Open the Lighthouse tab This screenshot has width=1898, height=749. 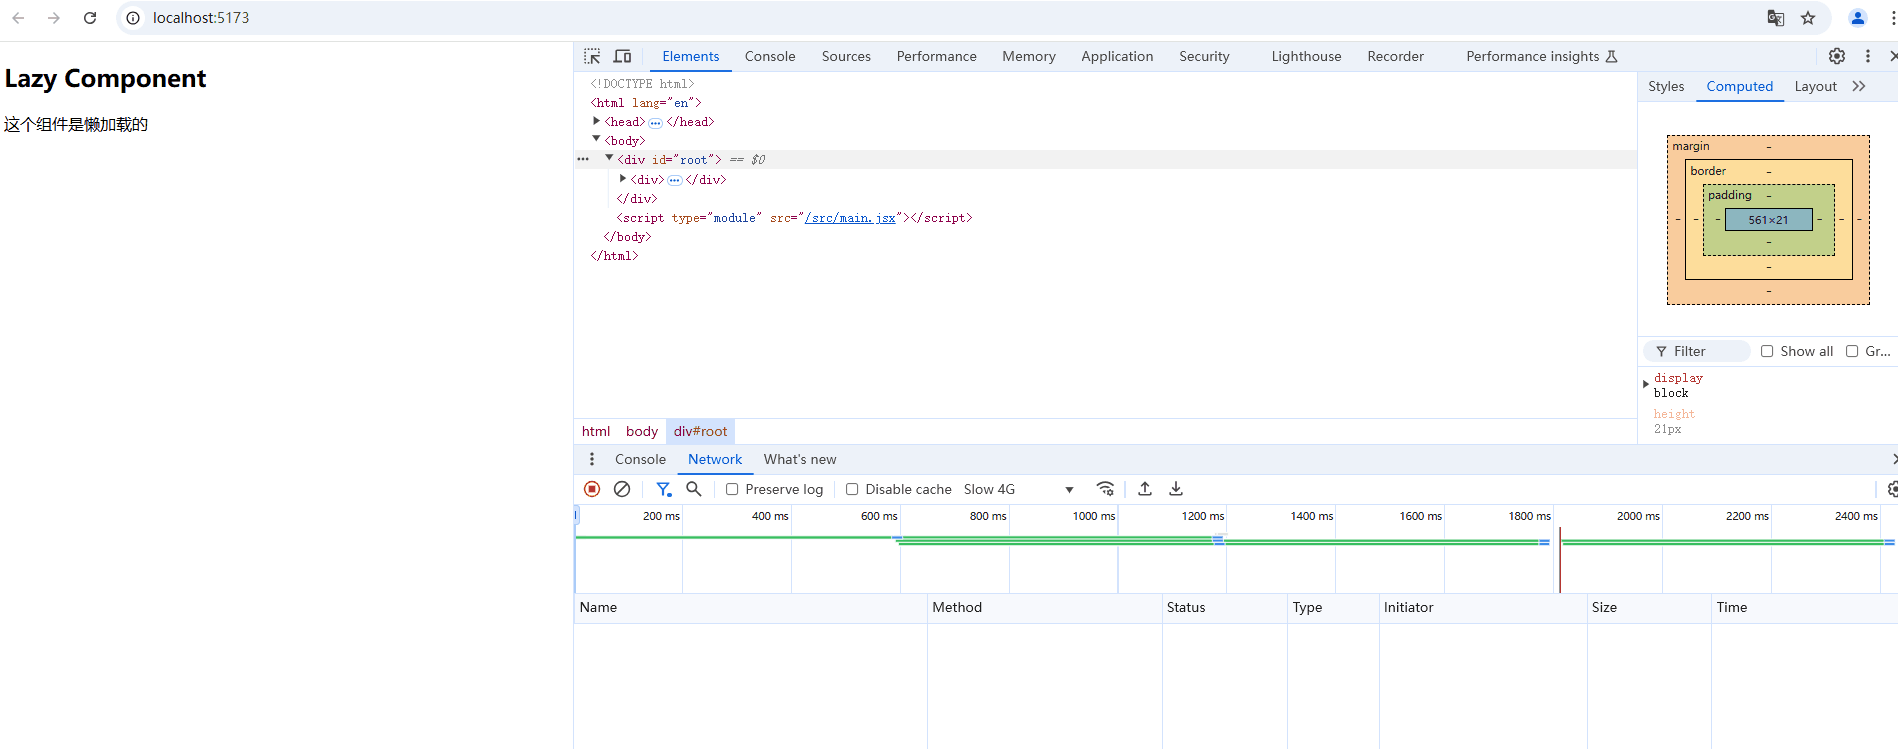[1306, 57]
